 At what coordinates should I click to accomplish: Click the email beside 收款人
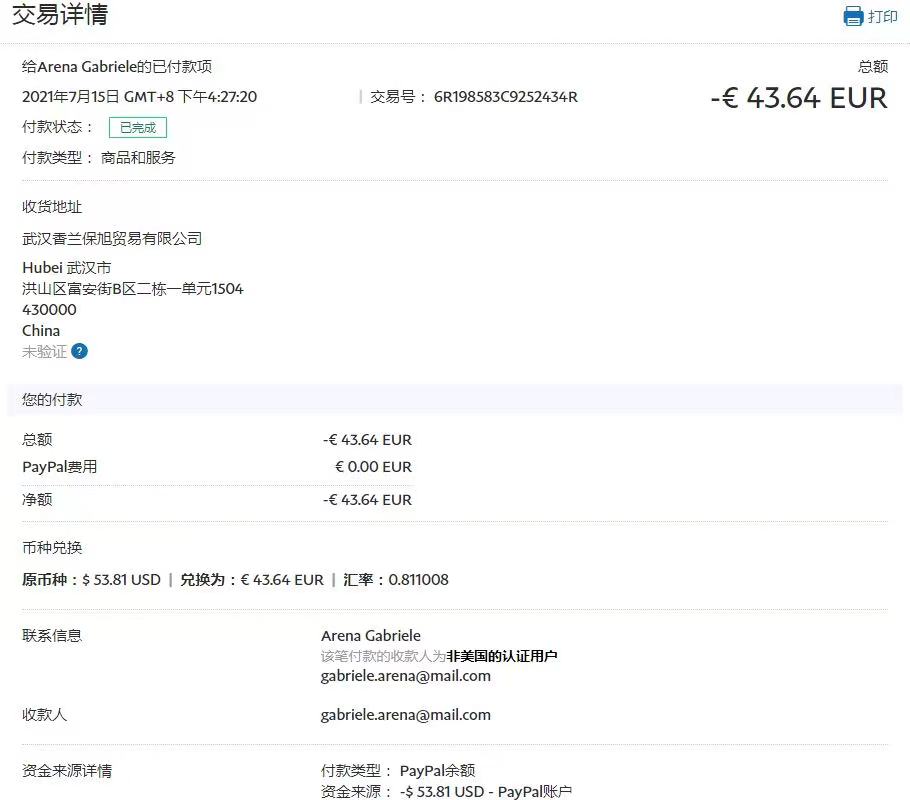coord(405,715)
